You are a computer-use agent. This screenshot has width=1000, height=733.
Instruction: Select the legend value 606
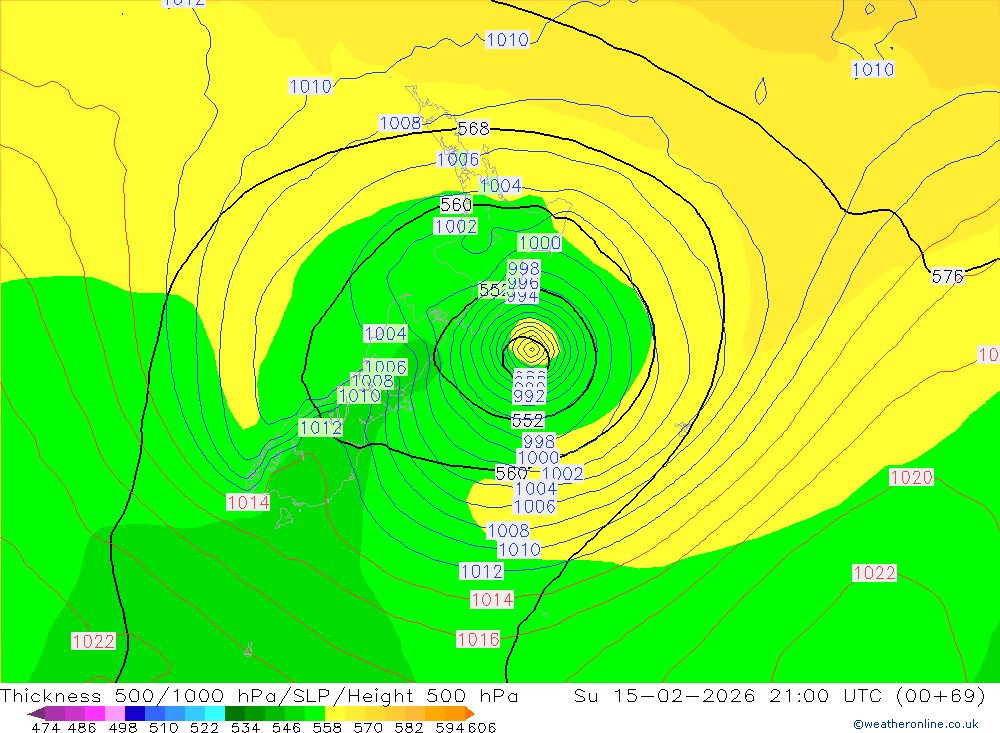coord(482,727)
